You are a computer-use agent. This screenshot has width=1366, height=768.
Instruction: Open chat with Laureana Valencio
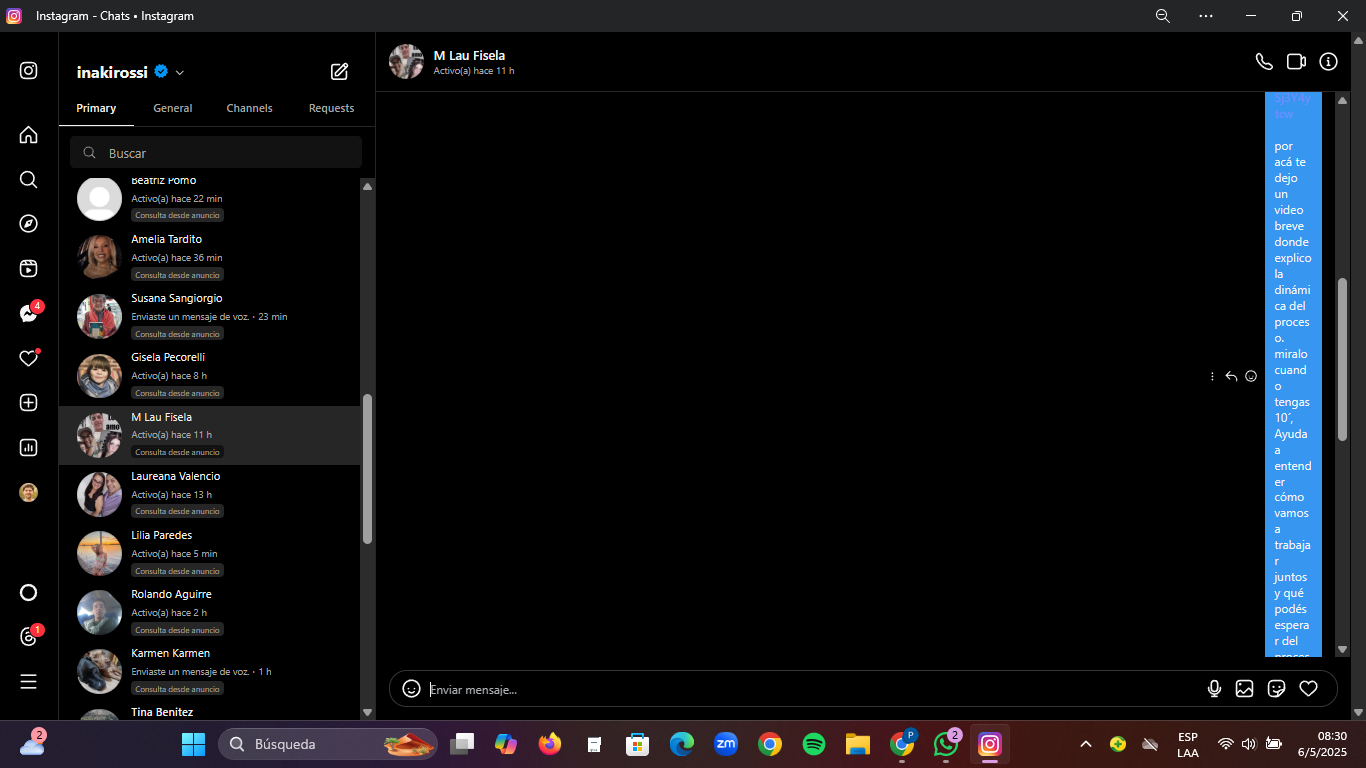click(210, 494)
